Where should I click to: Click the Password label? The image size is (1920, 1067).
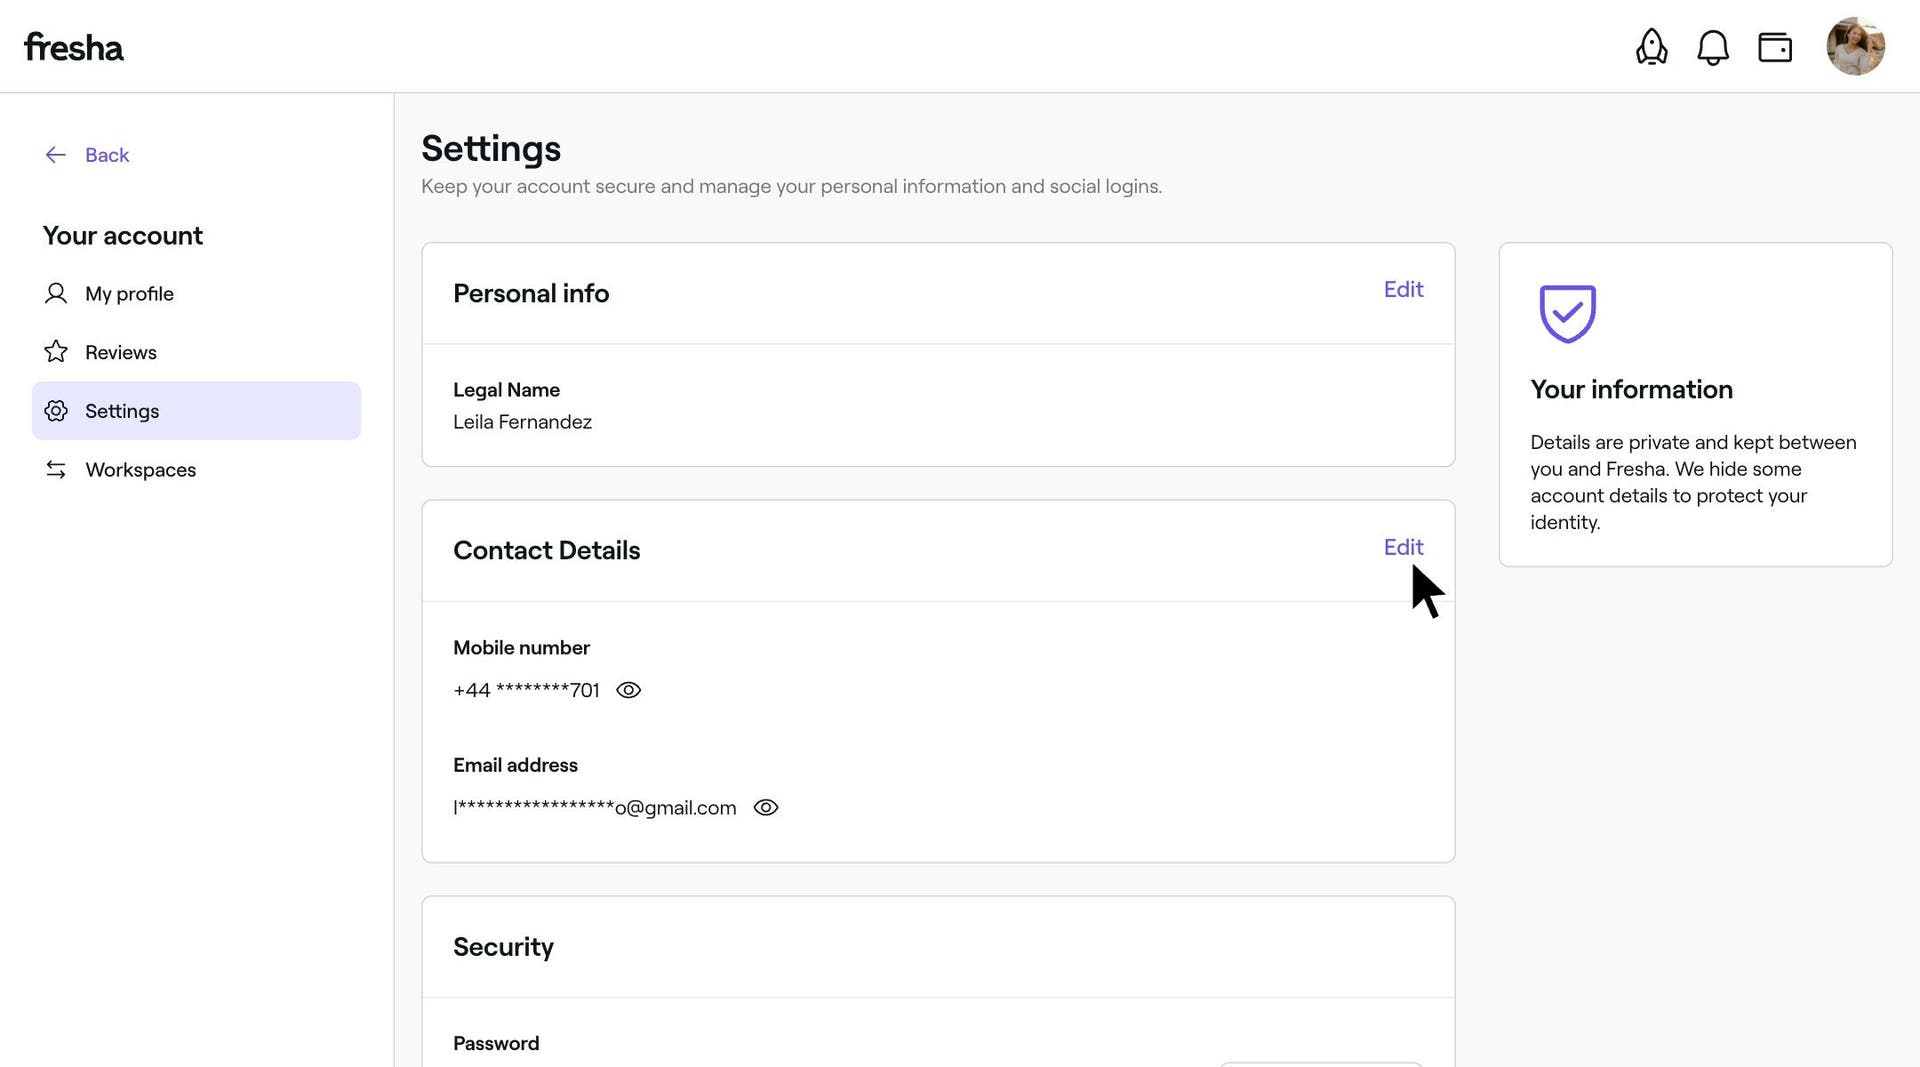496,1044
